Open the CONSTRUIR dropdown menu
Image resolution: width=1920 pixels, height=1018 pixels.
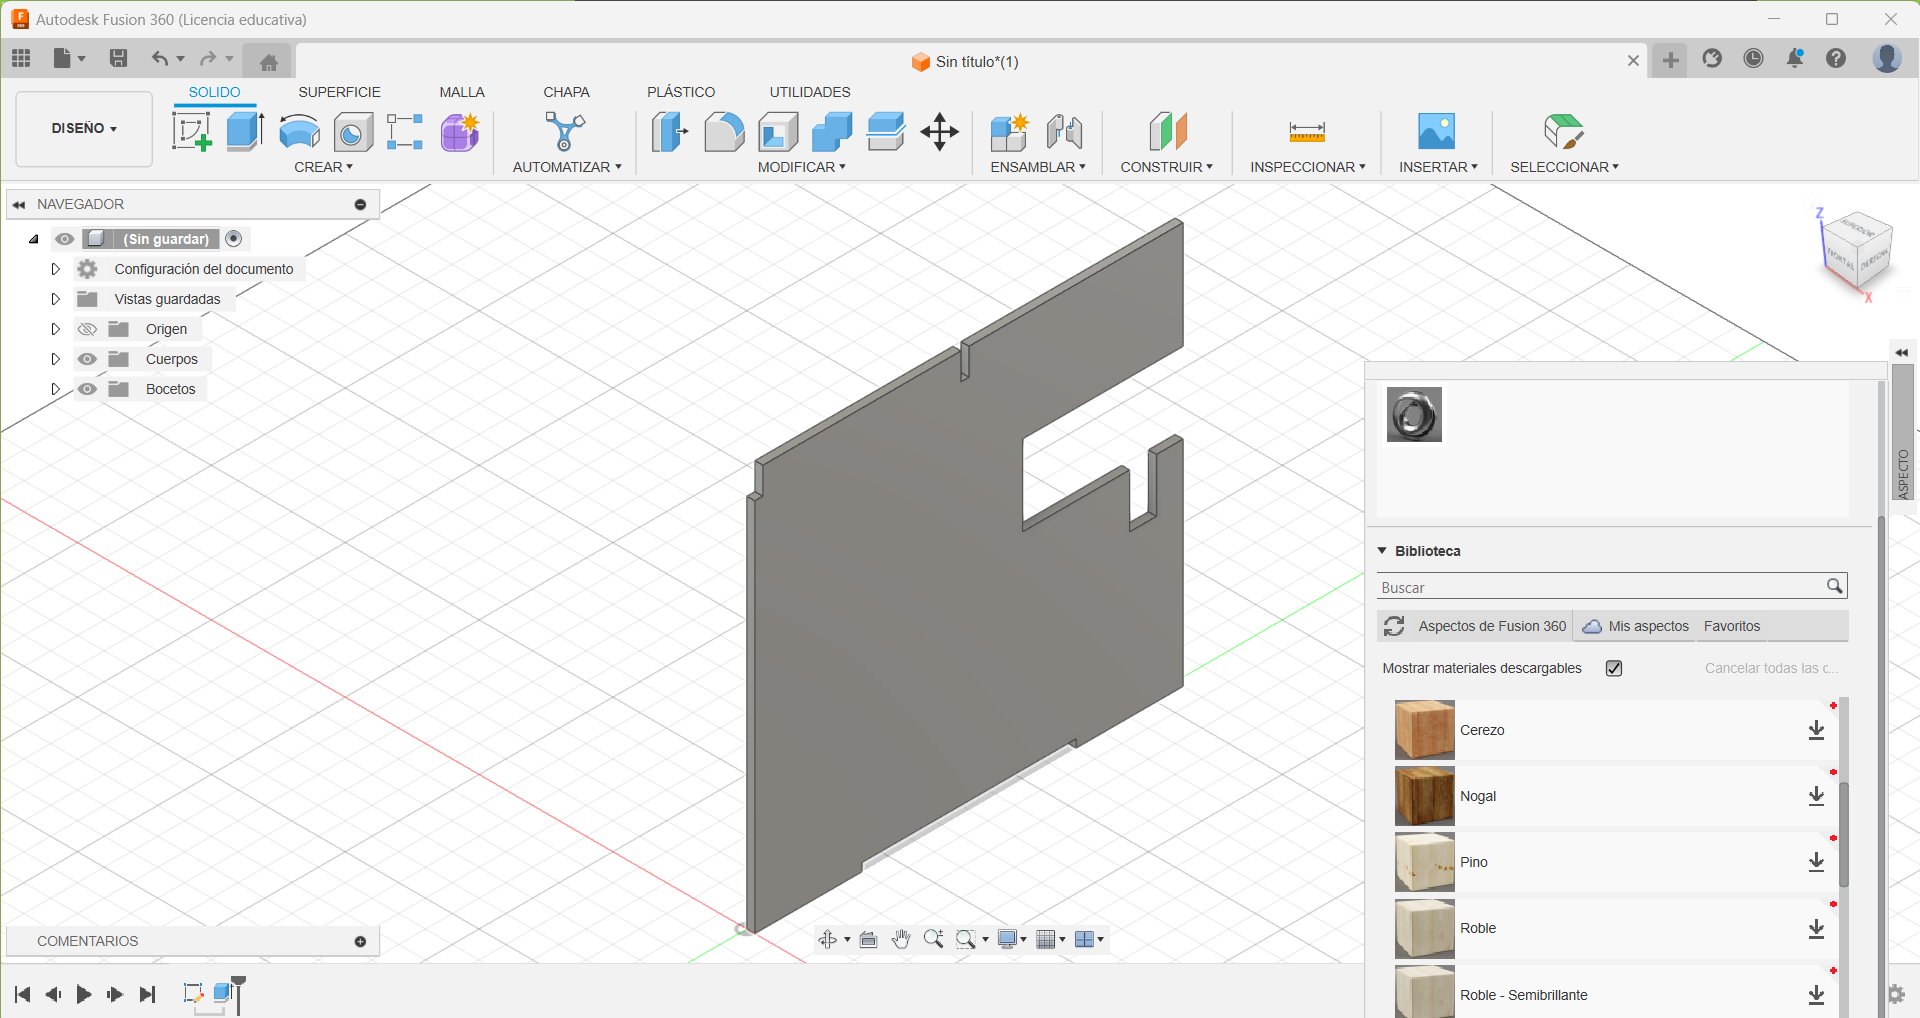pyautogui.click(x=1166, y=167)
